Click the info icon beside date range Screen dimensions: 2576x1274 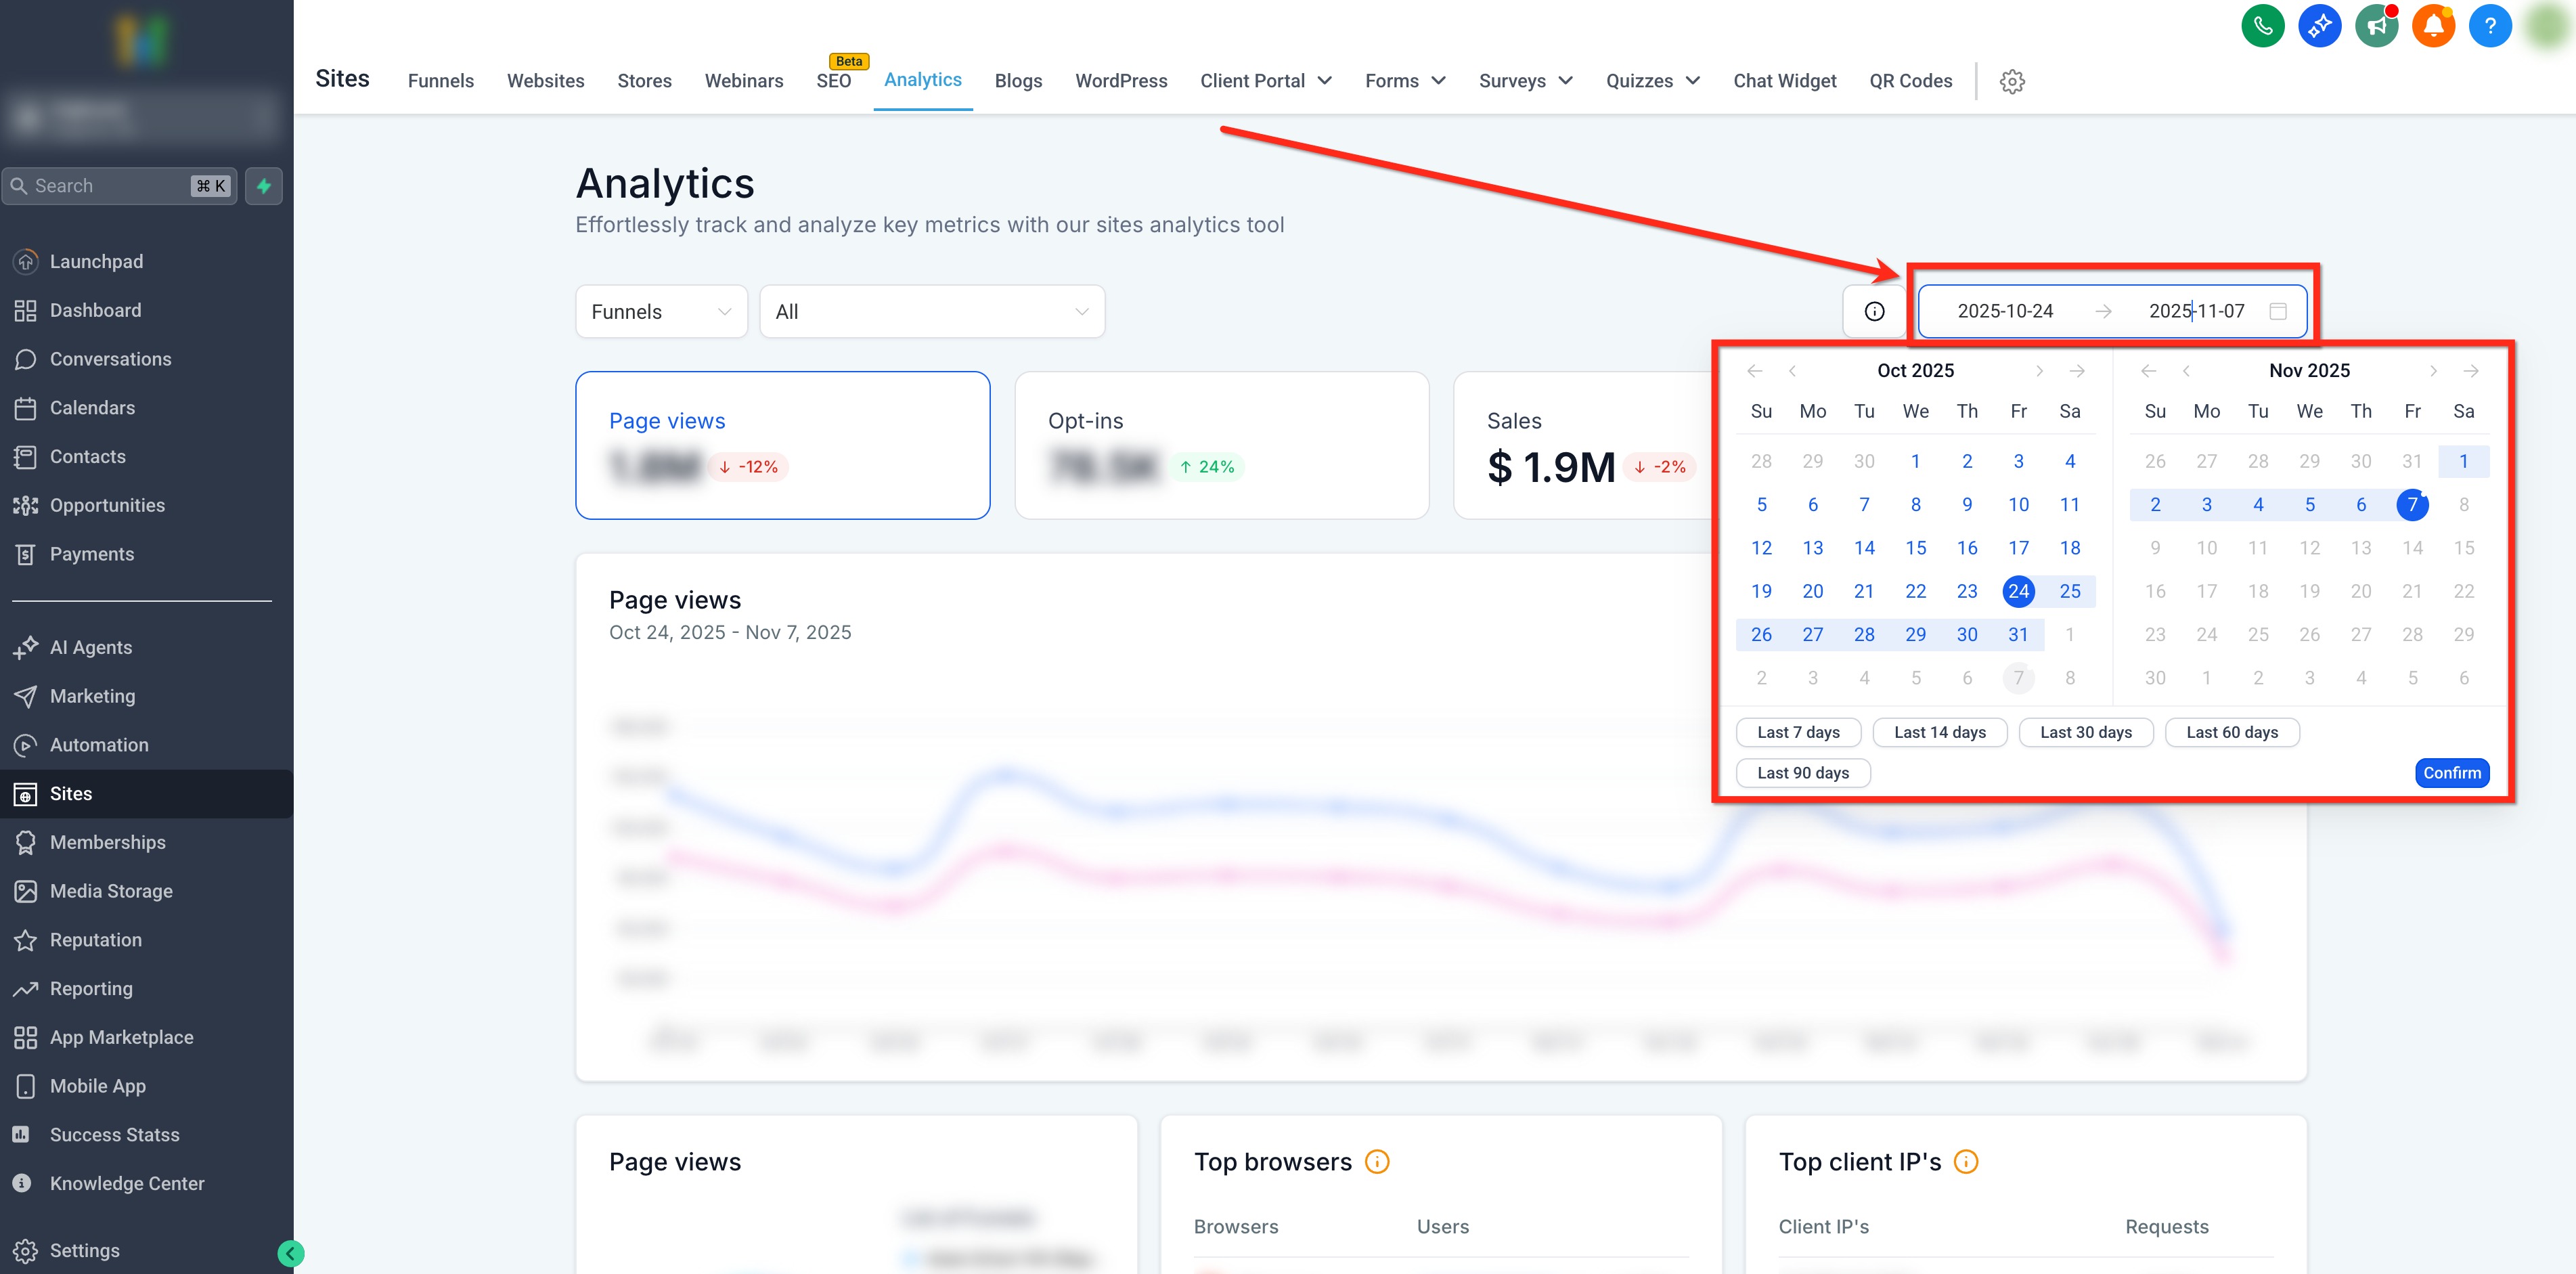pos(1874,311)
